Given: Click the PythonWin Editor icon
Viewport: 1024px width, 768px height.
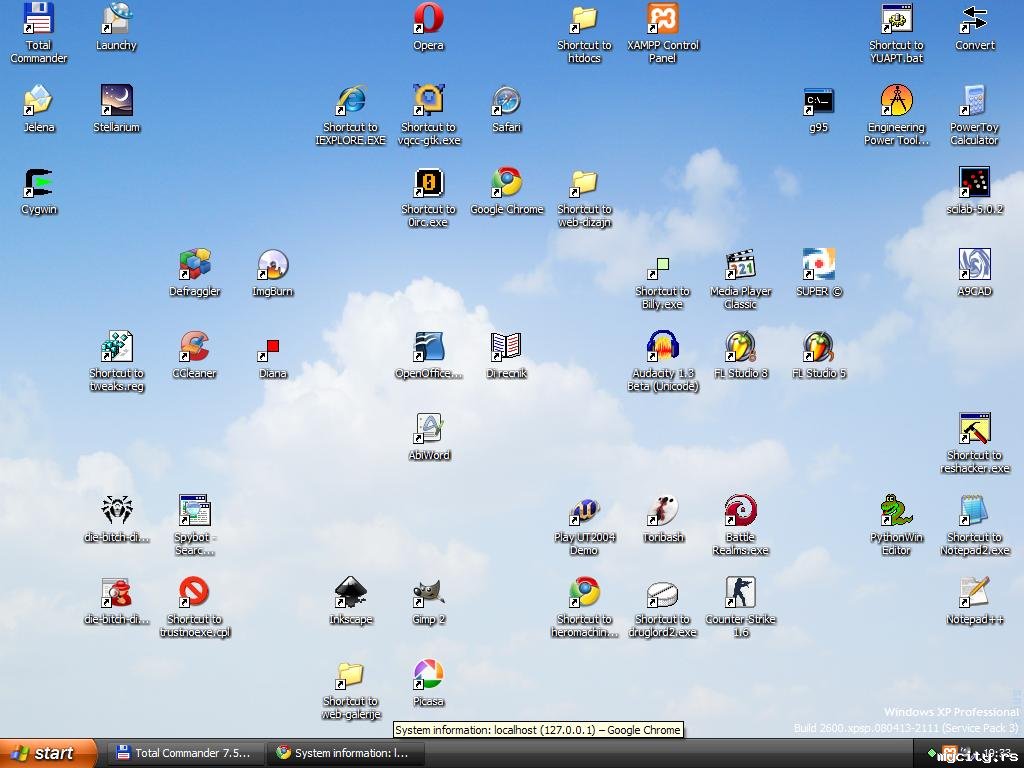Looking at the screenshot, I should click(x=896, y=511).
